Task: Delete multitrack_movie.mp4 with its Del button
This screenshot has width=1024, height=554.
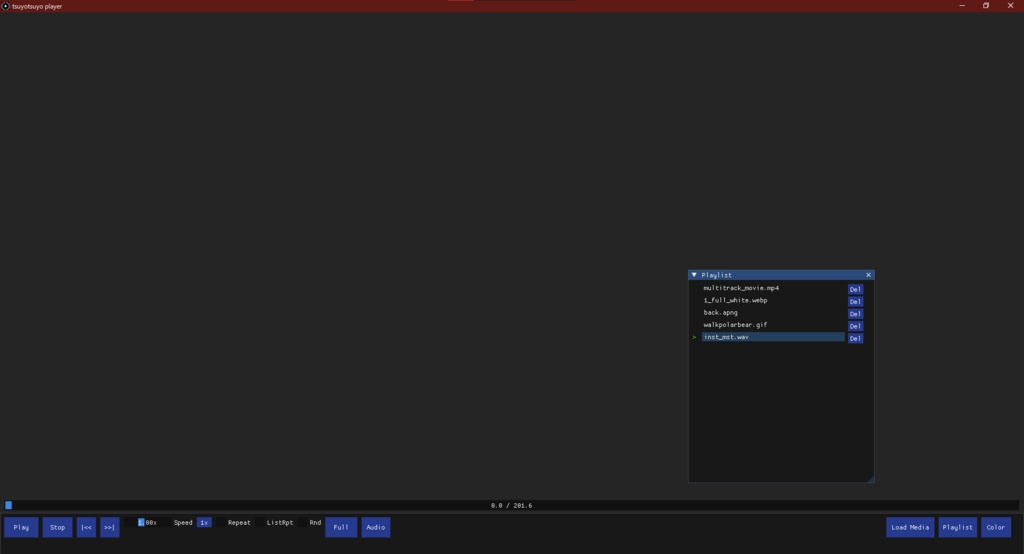Action: coord(855,289)
